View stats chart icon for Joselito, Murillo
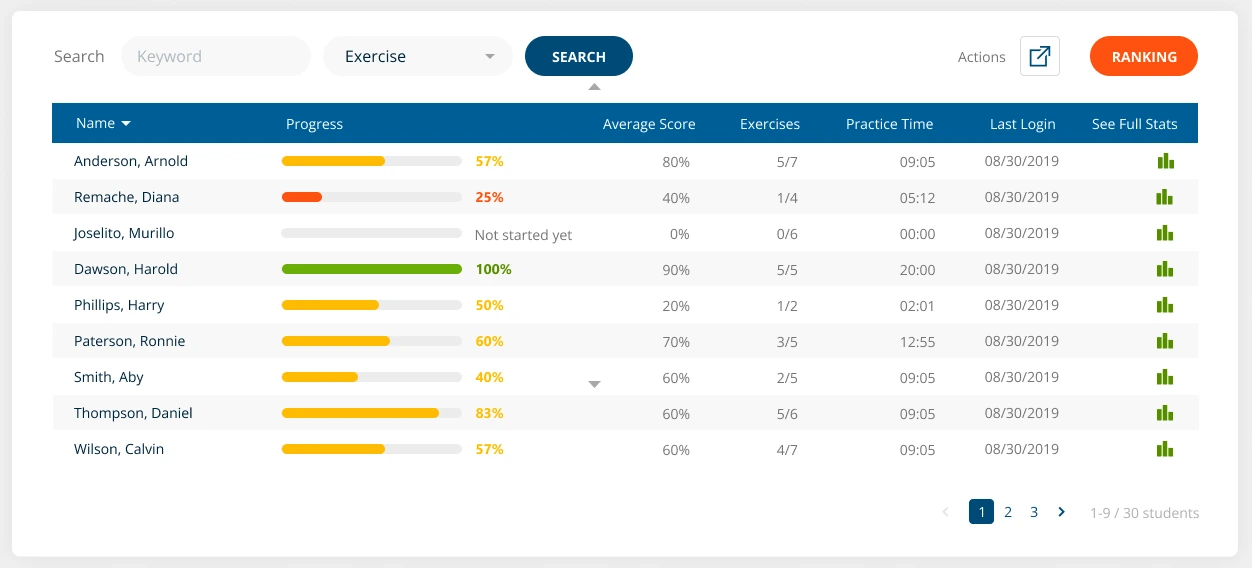Screen dimensions: 1252x568 tap(1164, 233)
